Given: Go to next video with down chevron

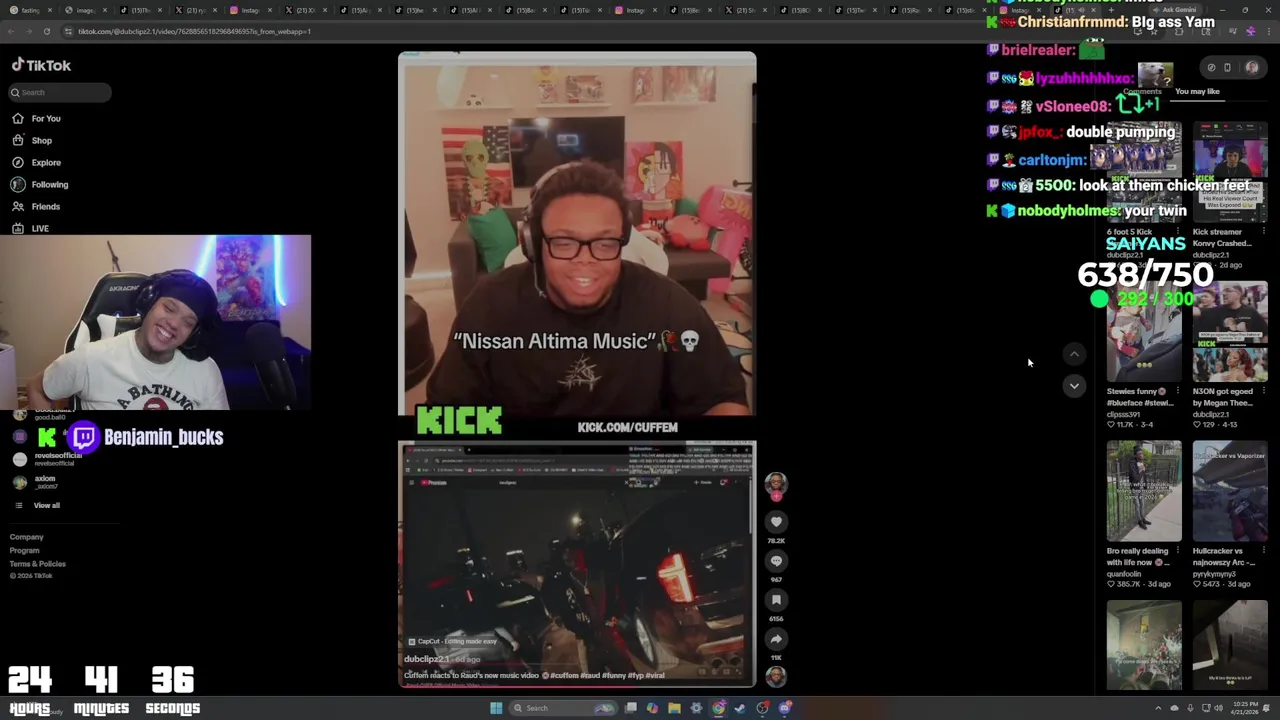Looking at the screenshot, I should pyautogui.click(x=1074, y=385).
